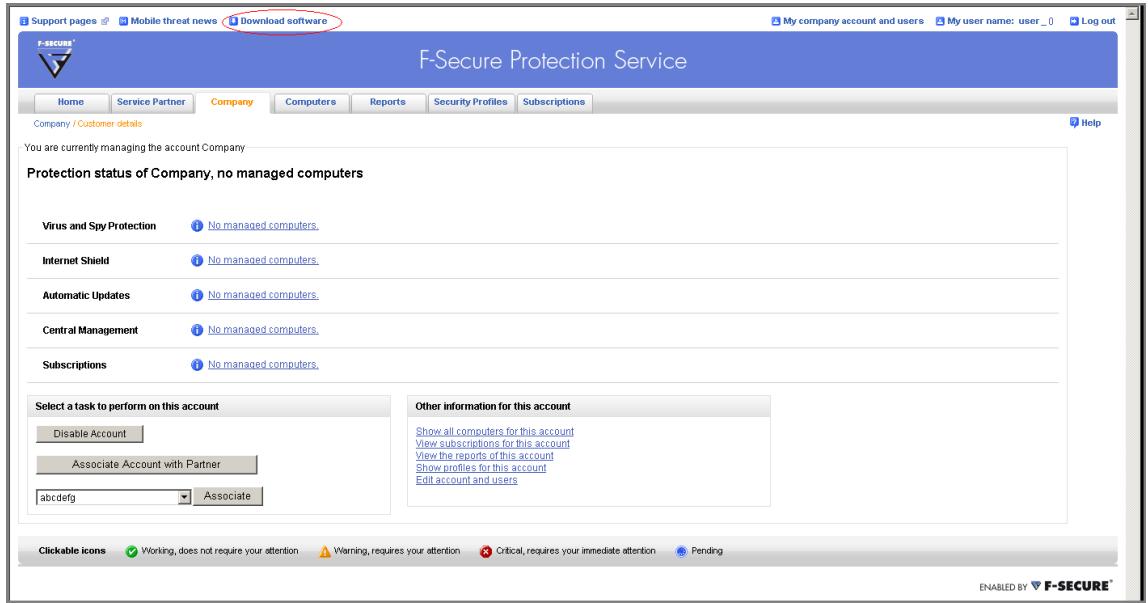Open Show all computers for this account
The width and height of the screenshot is (1148, 603).
pos(495,432)
